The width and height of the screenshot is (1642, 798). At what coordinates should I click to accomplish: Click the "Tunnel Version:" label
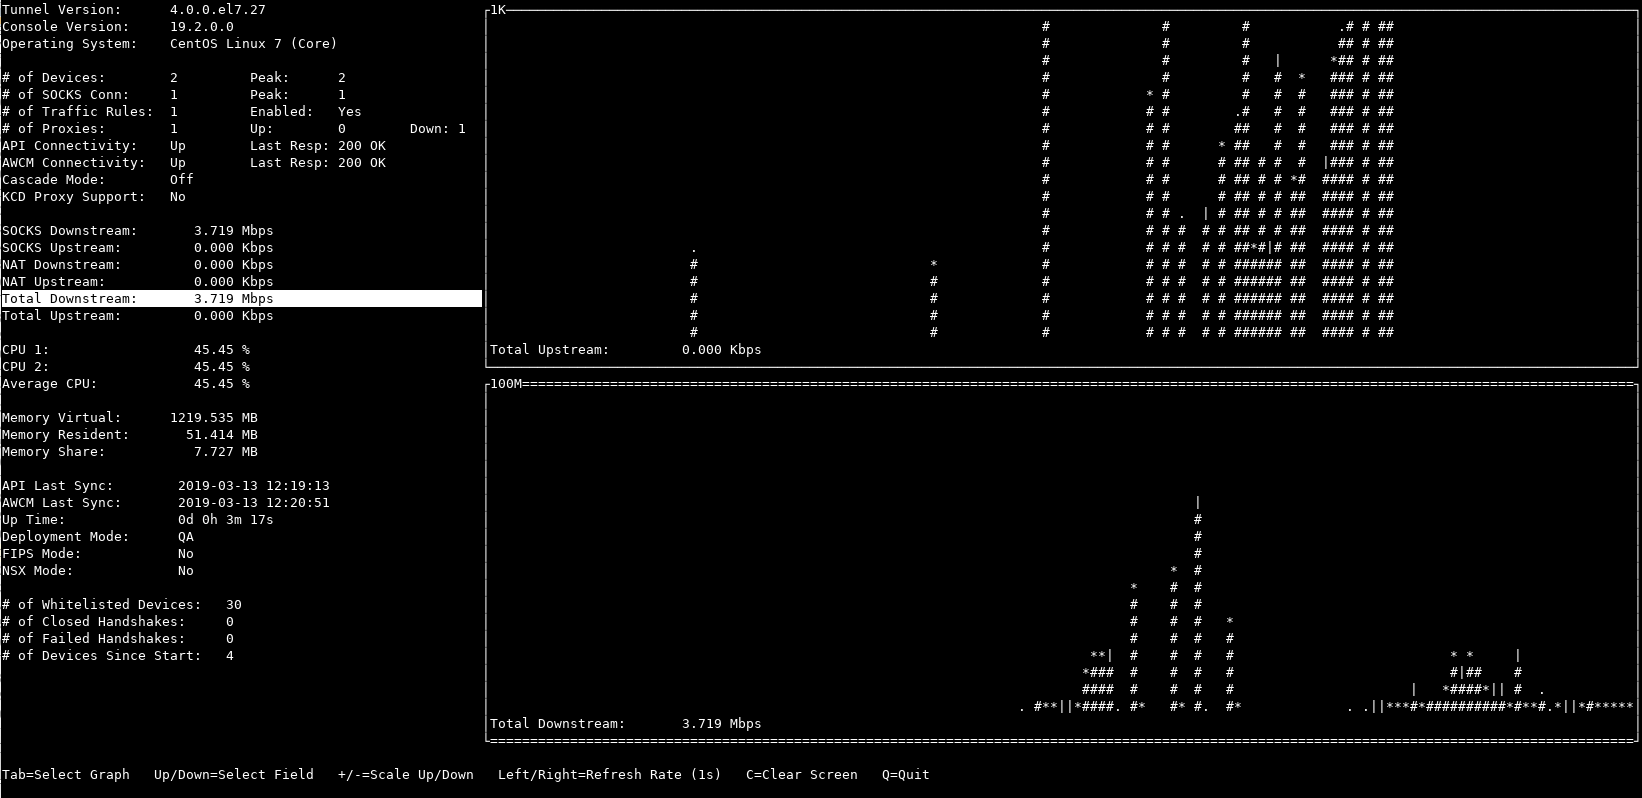(62, 10)
